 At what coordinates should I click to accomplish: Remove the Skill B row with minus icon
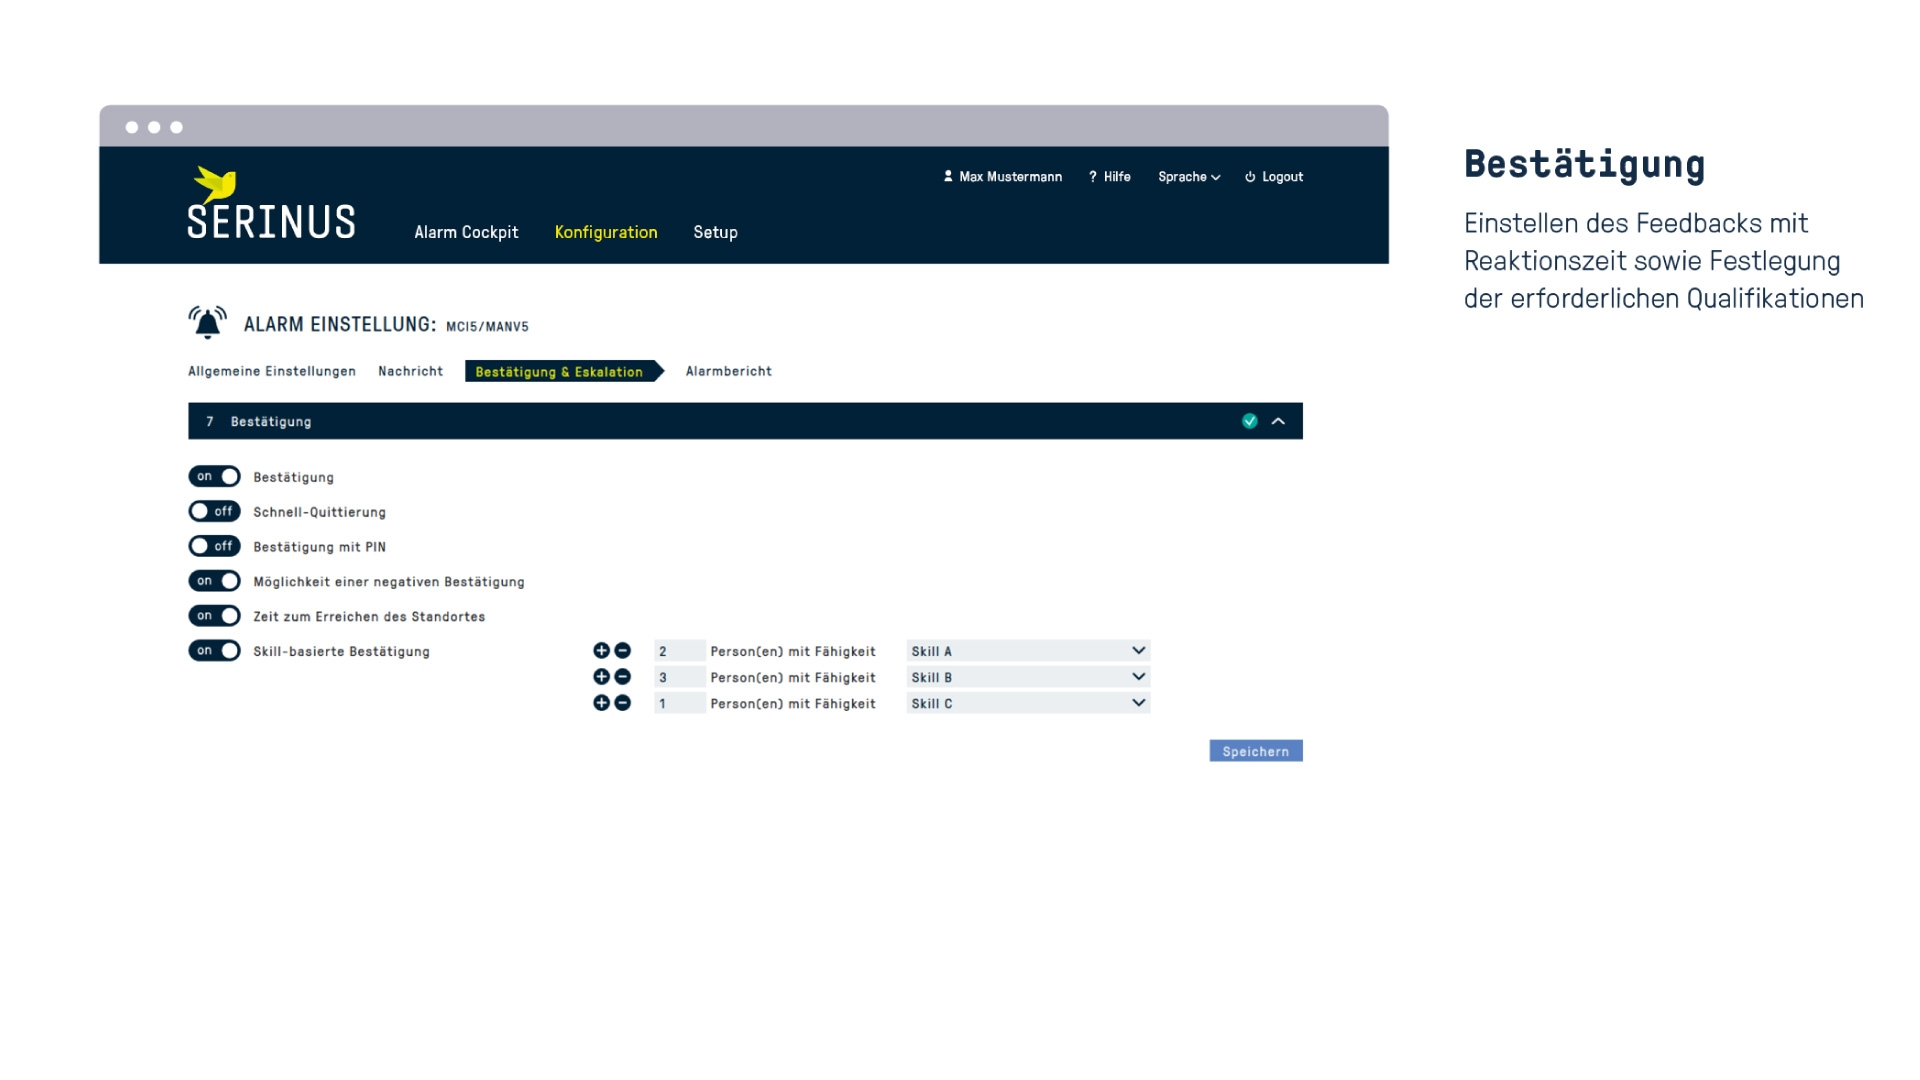pyautogui.click(x=622, y=676)
